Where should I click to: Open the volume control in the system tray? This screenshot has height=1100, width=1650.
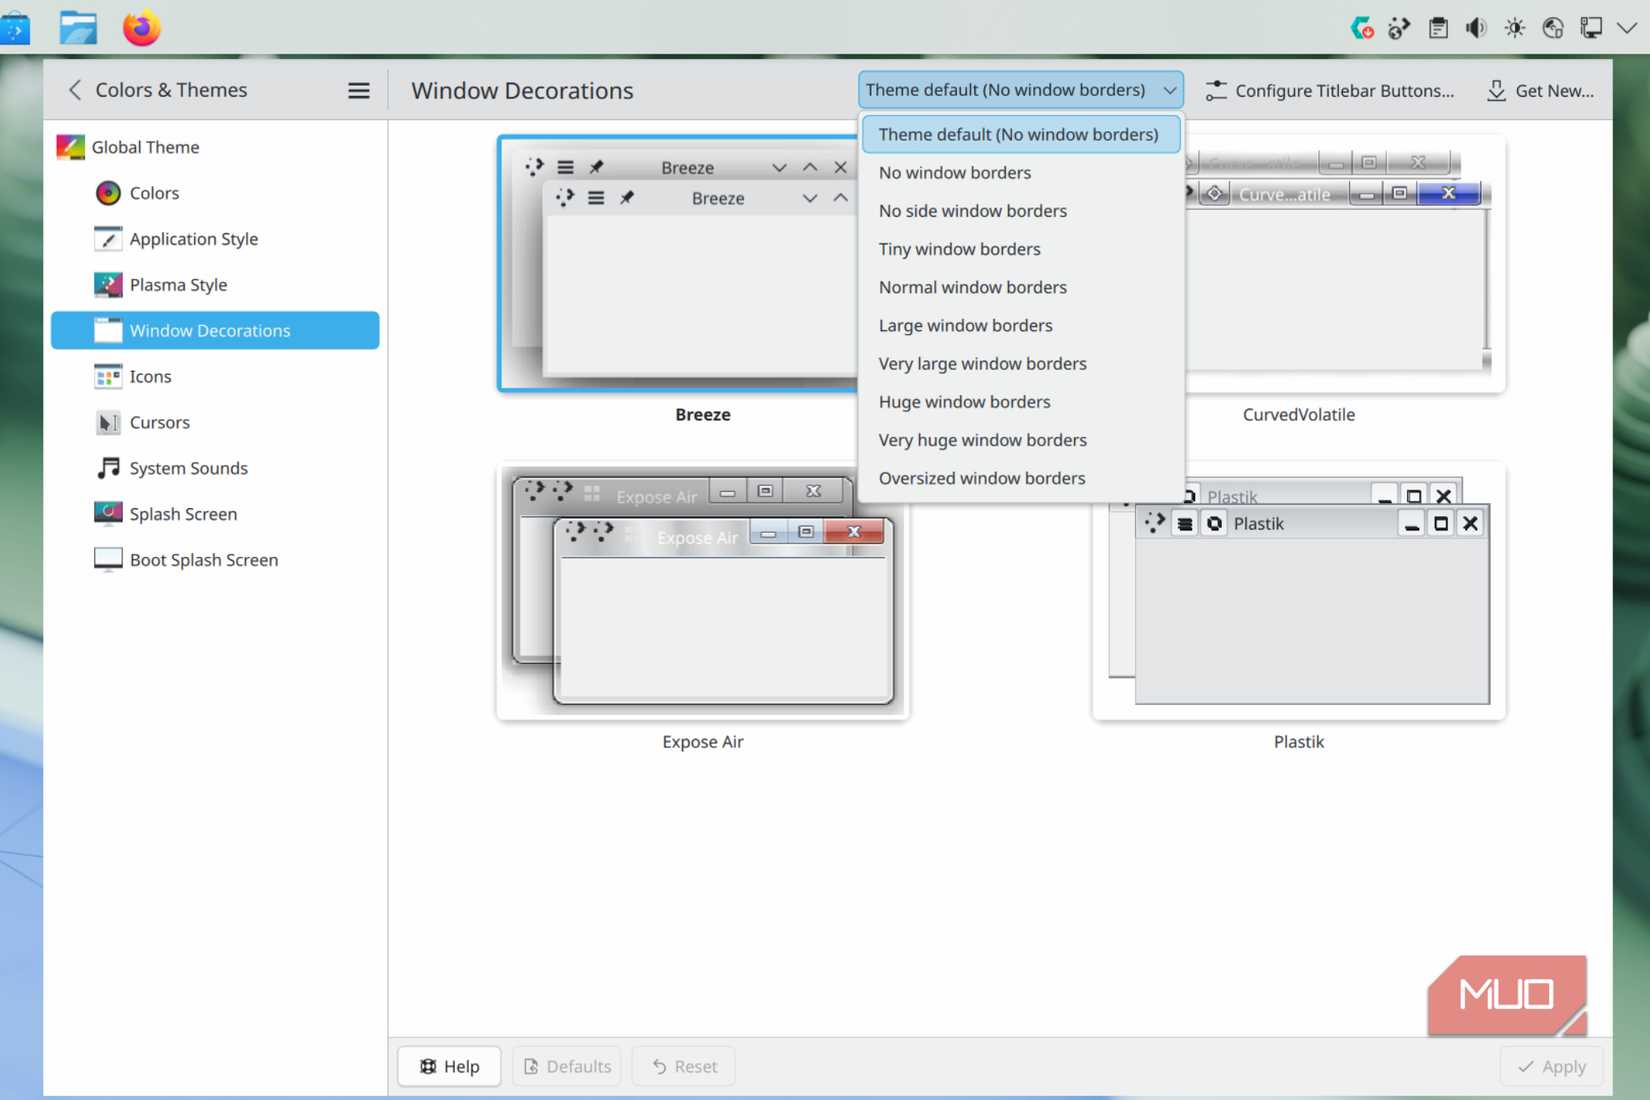point(1476,28)
